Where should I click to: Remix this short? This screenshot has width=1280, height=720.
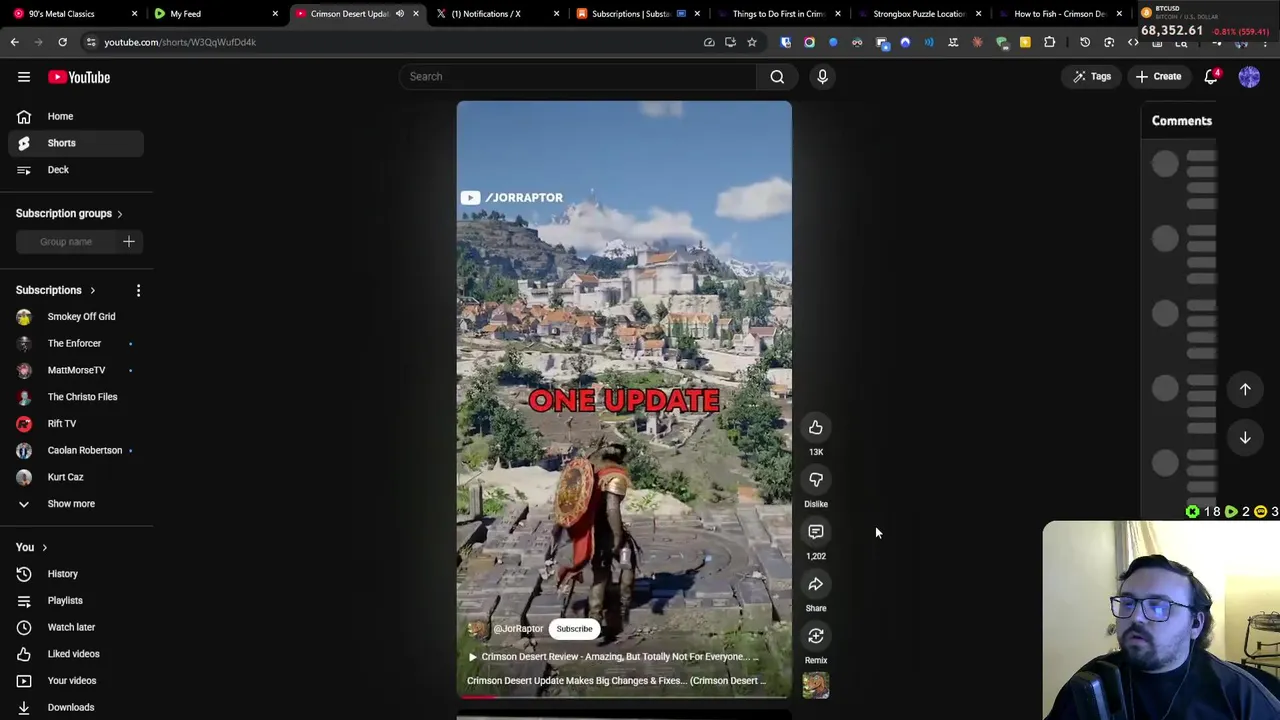816,636
